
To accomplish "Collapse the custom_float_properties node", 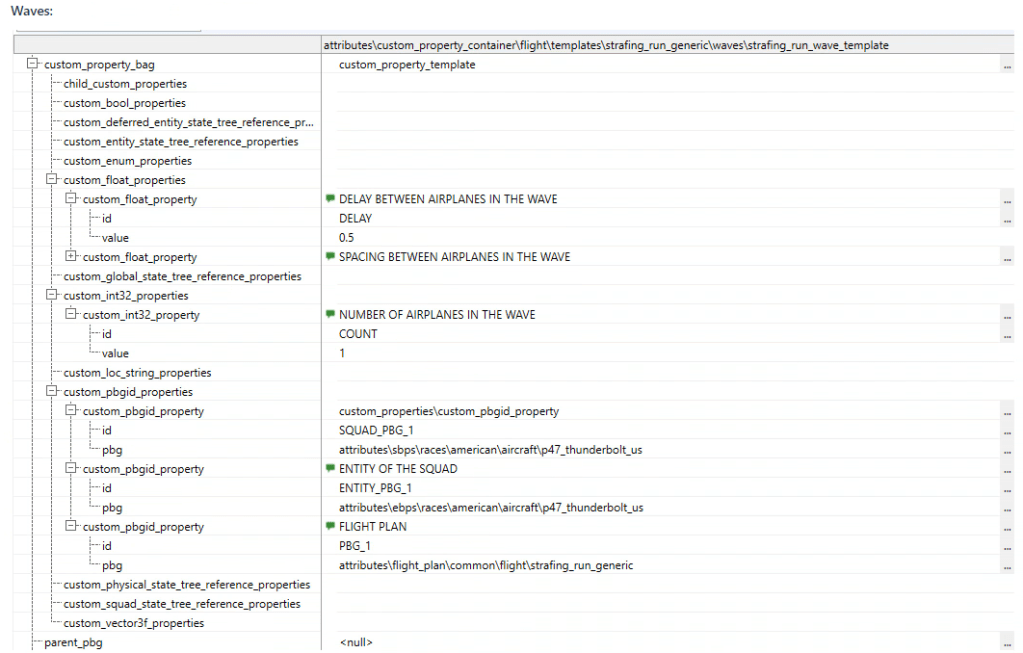I will (52, 180).
